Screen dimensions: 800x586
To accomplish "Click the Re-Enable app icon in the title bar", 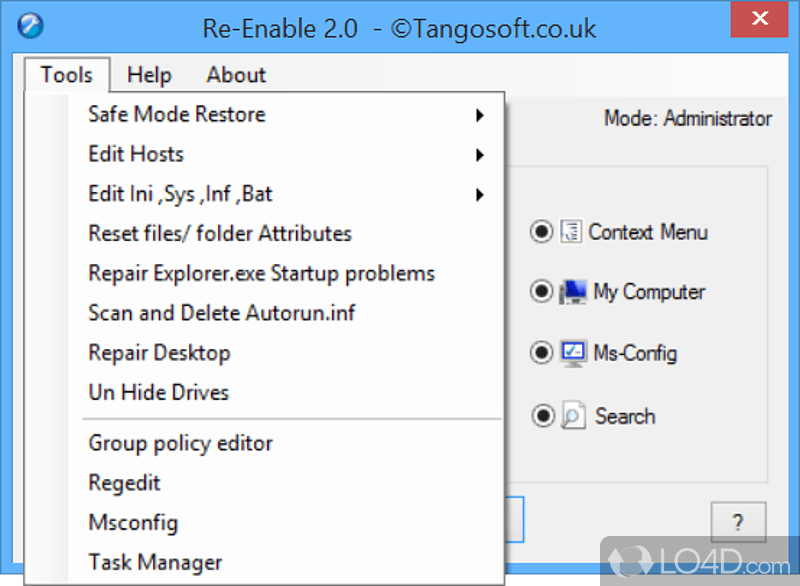I will pyautogui.click(x=30, y=24).
